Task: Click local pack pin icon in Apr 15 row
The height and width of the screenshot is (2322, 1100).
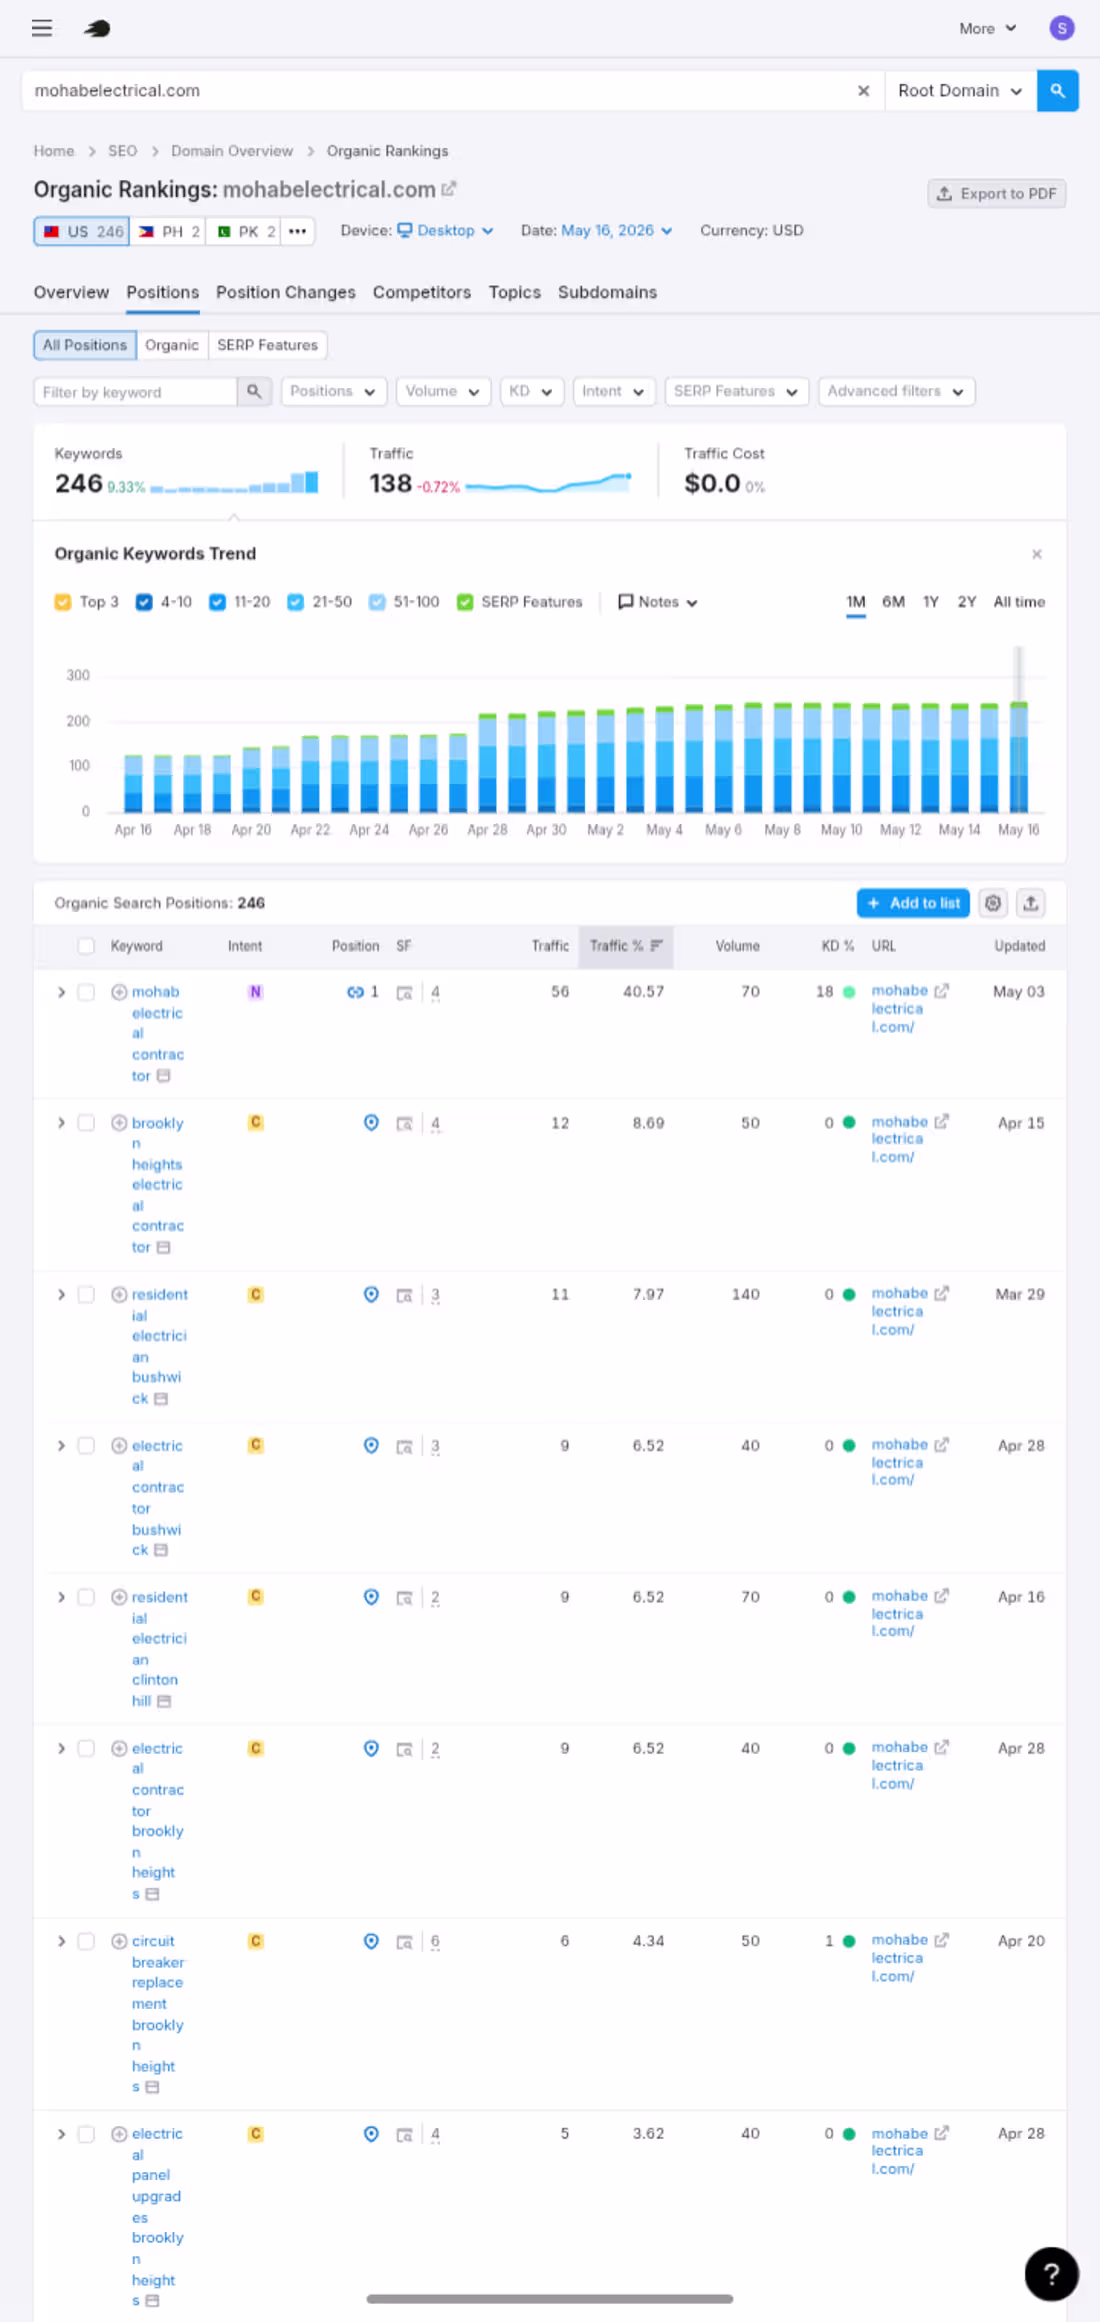Action: (x=371, y=1122)
